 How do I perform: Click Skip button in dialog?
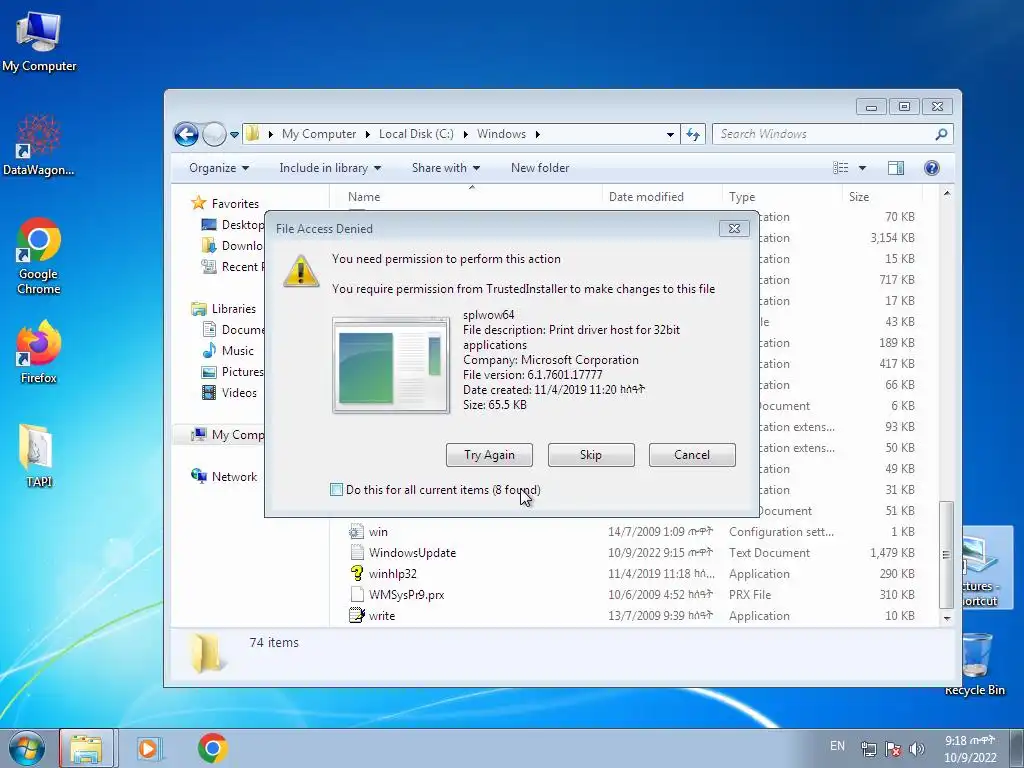pos(591,455)
